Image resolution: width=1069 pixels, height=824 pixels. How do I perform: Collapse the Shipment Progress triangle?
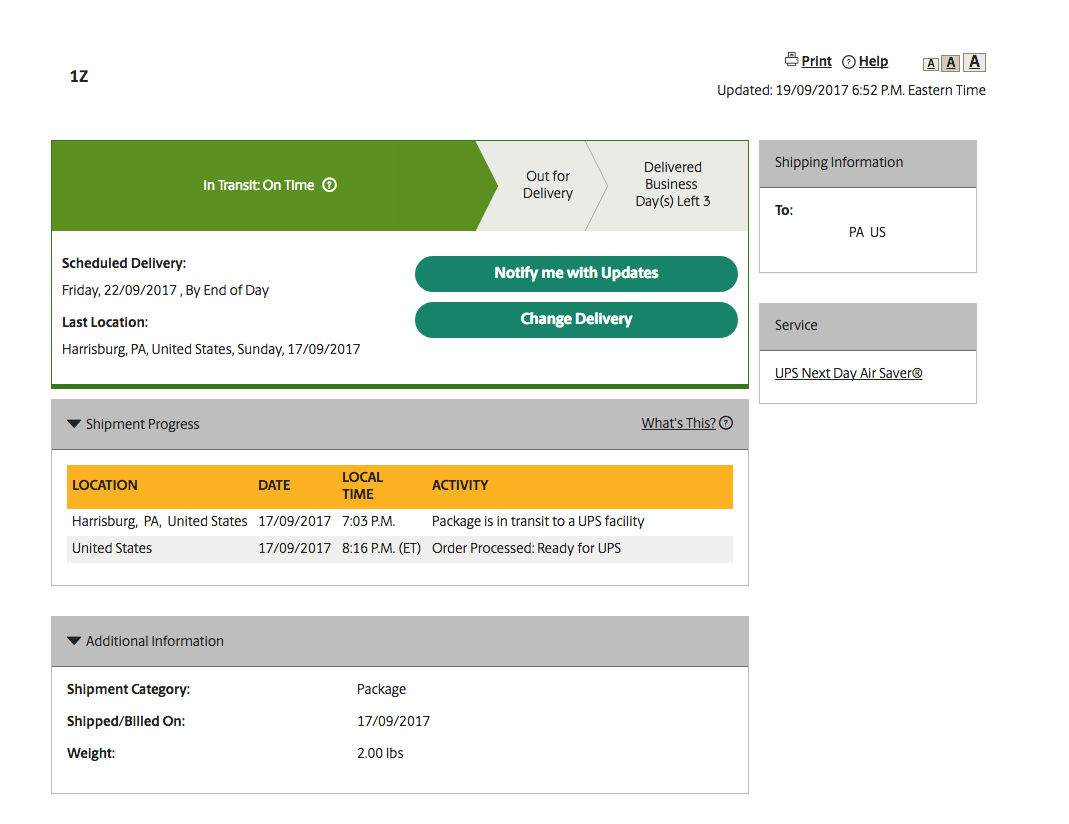coord(74,424)
